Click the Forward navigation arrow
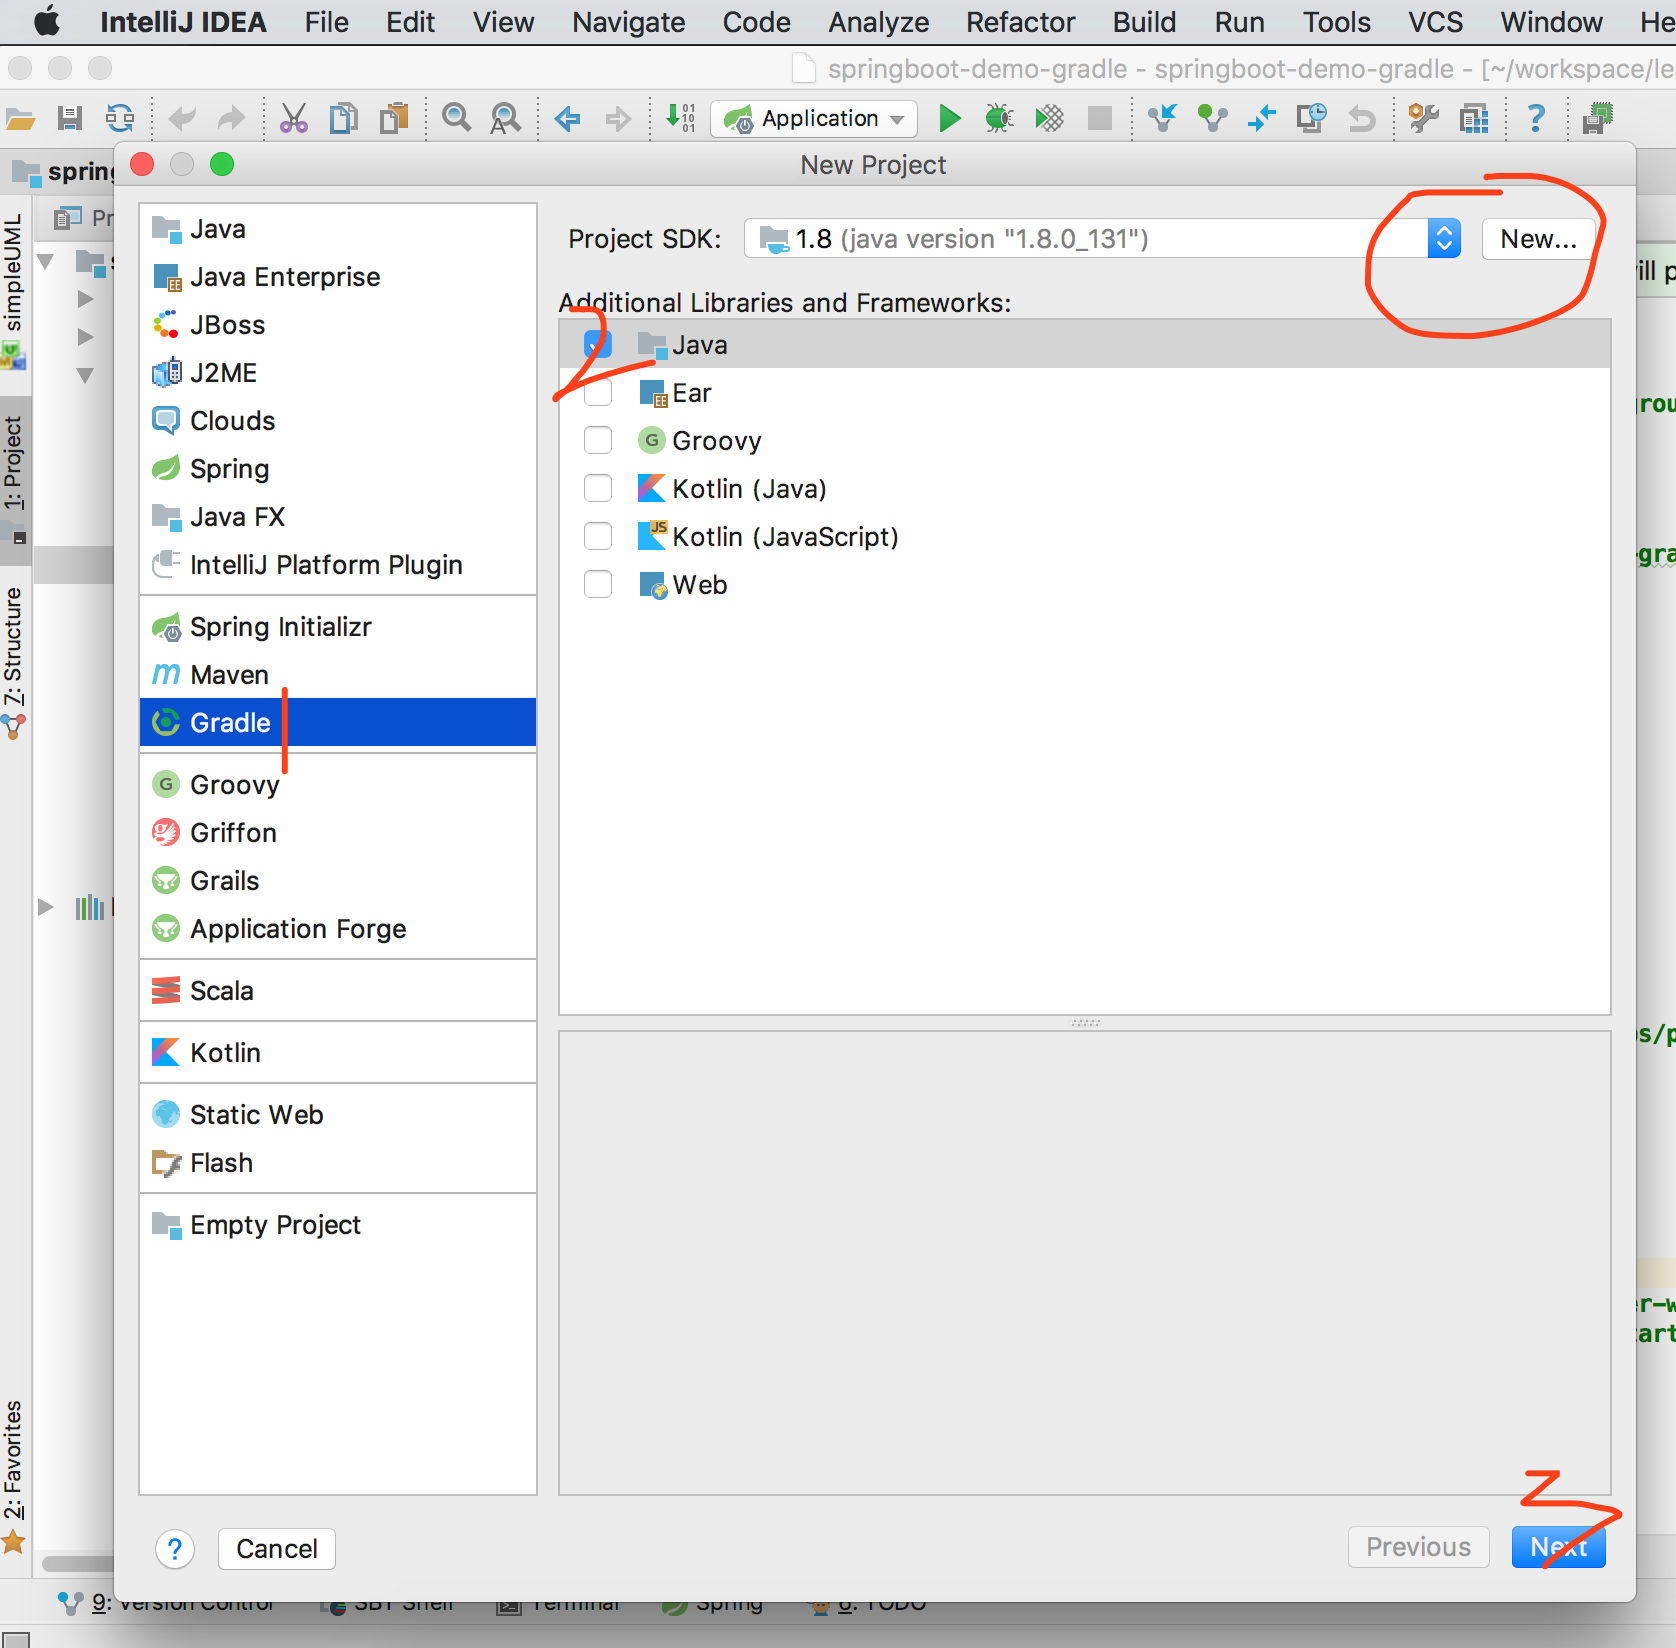The width and height of the screenshot is (1676, 1648). pos(618,119)
